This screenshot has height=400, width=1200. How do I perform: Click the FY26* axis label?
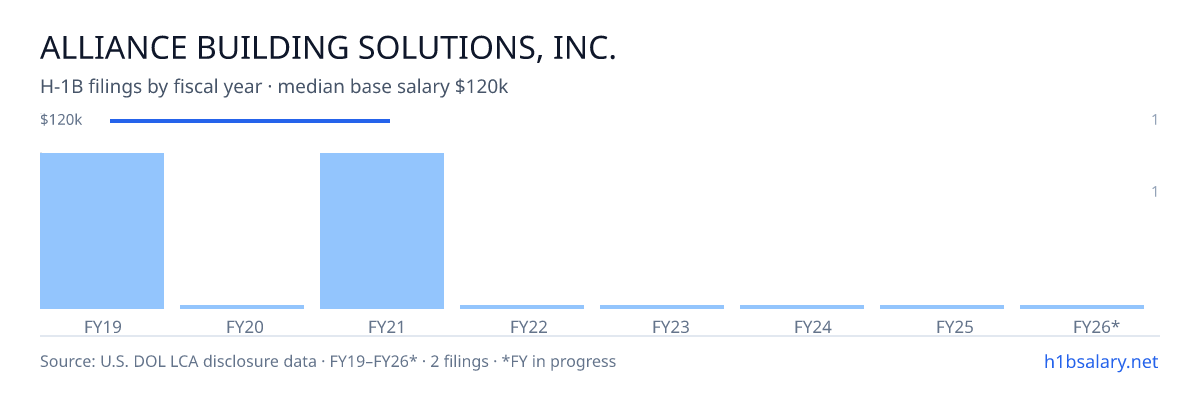click(x=1096, y=326)
